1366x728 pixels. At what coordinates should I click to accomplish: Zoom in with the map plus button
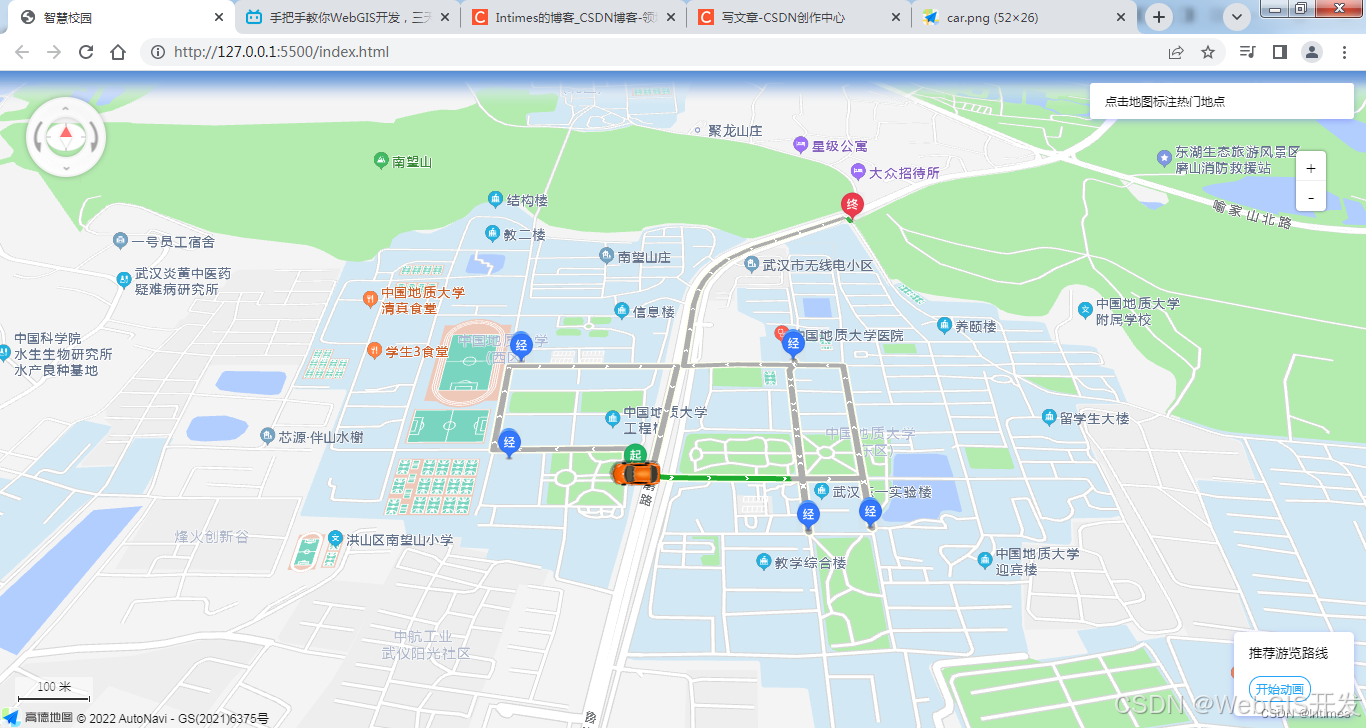(x=1311, y=168)
